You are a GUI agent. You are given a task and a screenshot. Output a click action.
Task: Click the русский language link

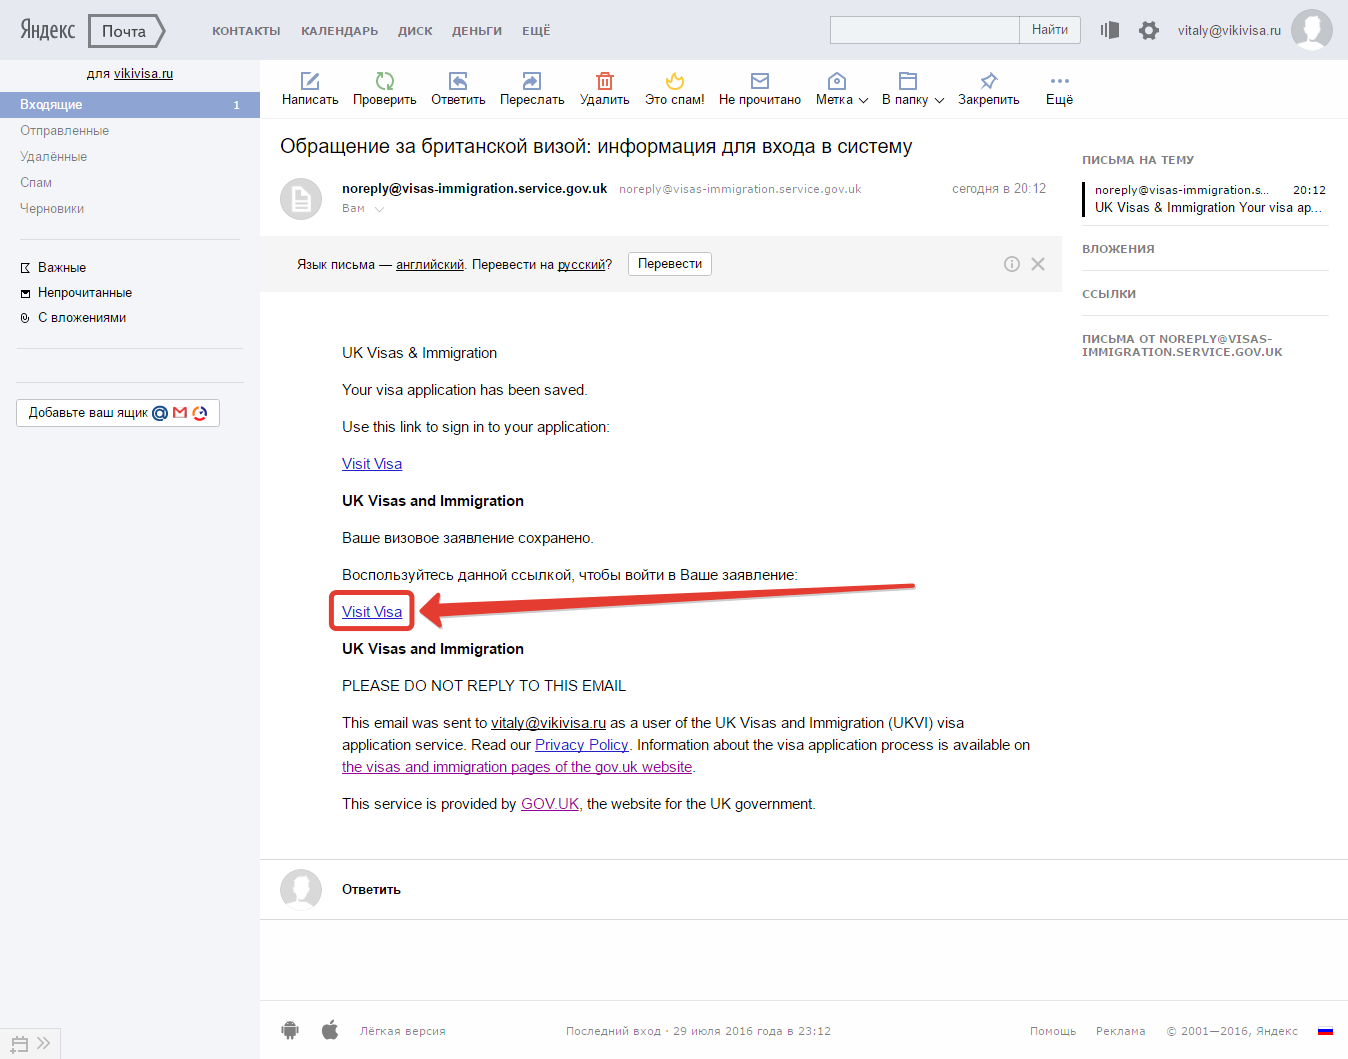tap(581, 265)
